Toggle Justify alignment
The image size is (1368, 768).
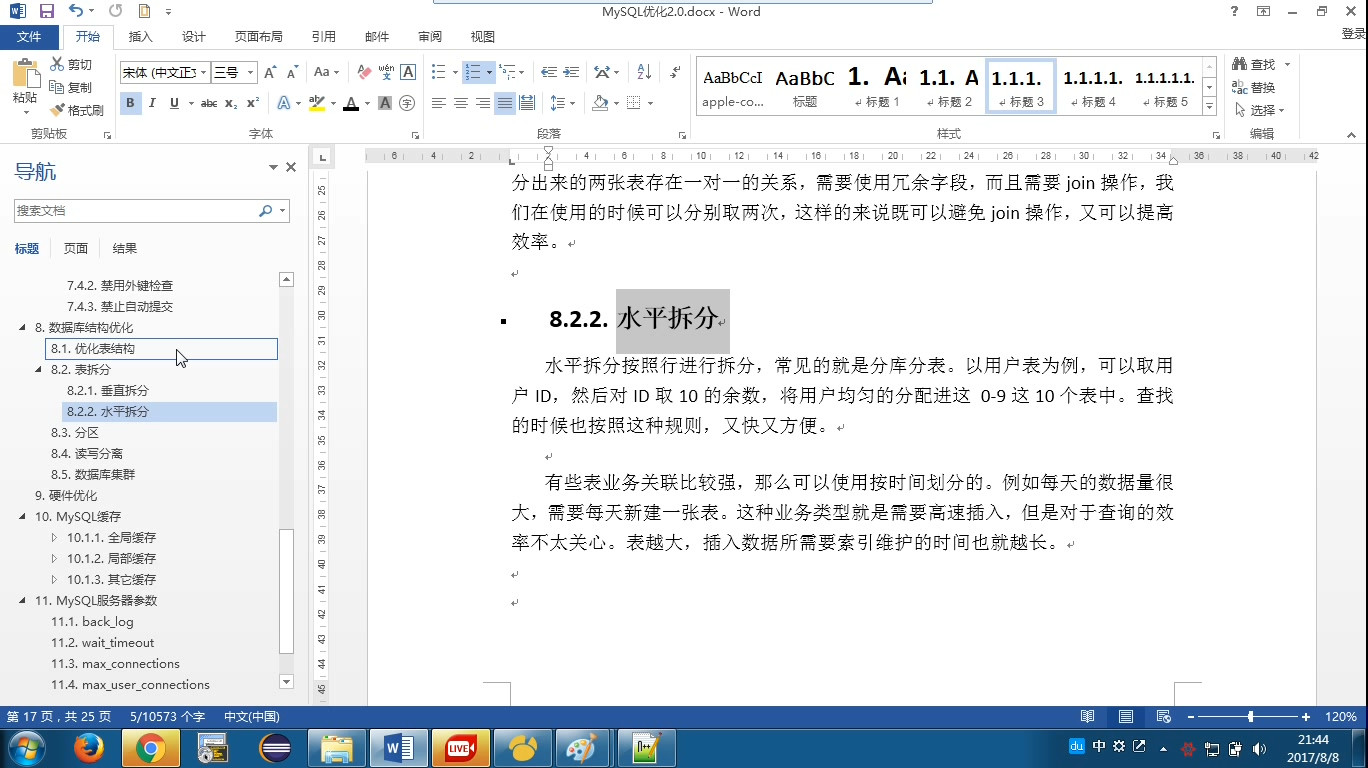point(505,103)
